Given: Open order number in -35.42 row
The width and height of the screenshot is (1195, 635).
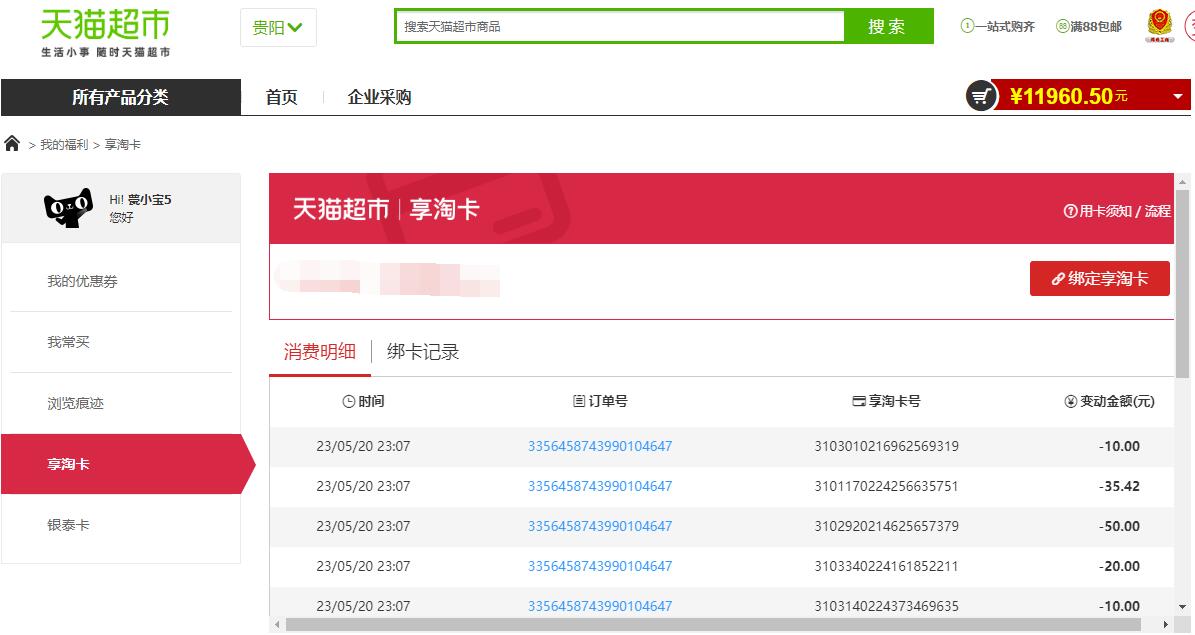Looking at the screenshot, I should pyautogui.click(x=601, y=486).
